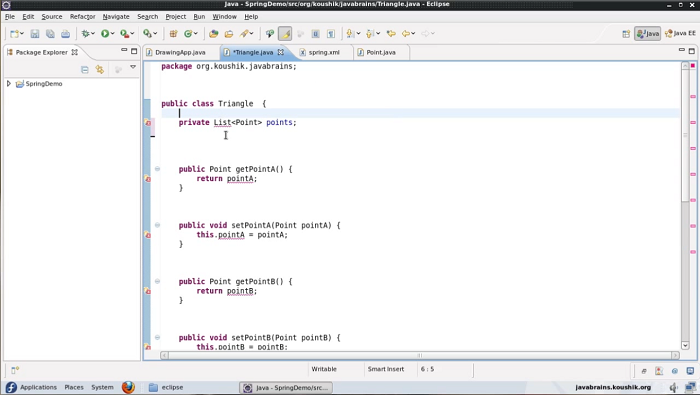Click the New Java Class icon
The image size is (700, 395).
[x=188, y=33]
